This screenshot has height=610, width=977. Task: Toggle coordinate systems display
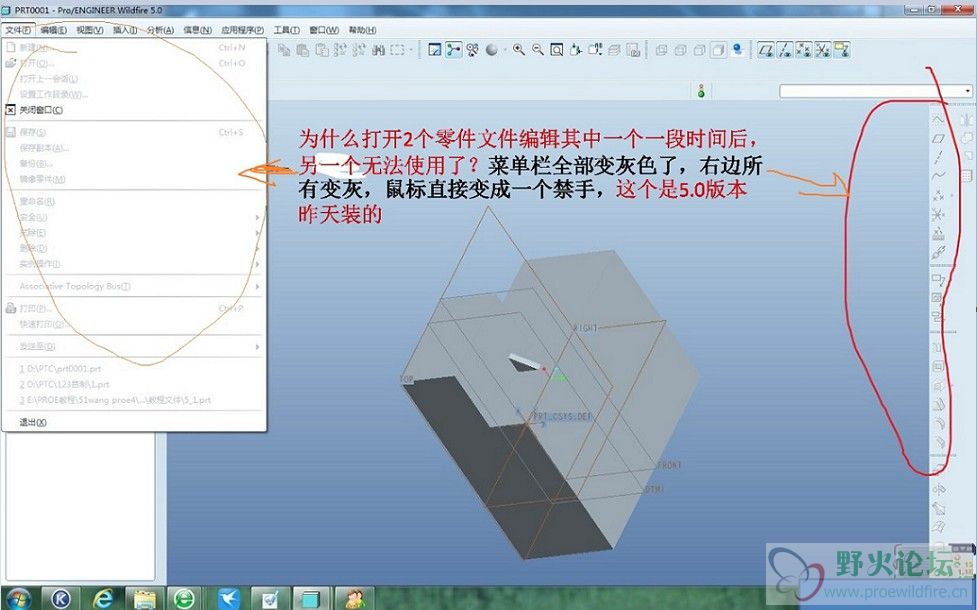823,50
